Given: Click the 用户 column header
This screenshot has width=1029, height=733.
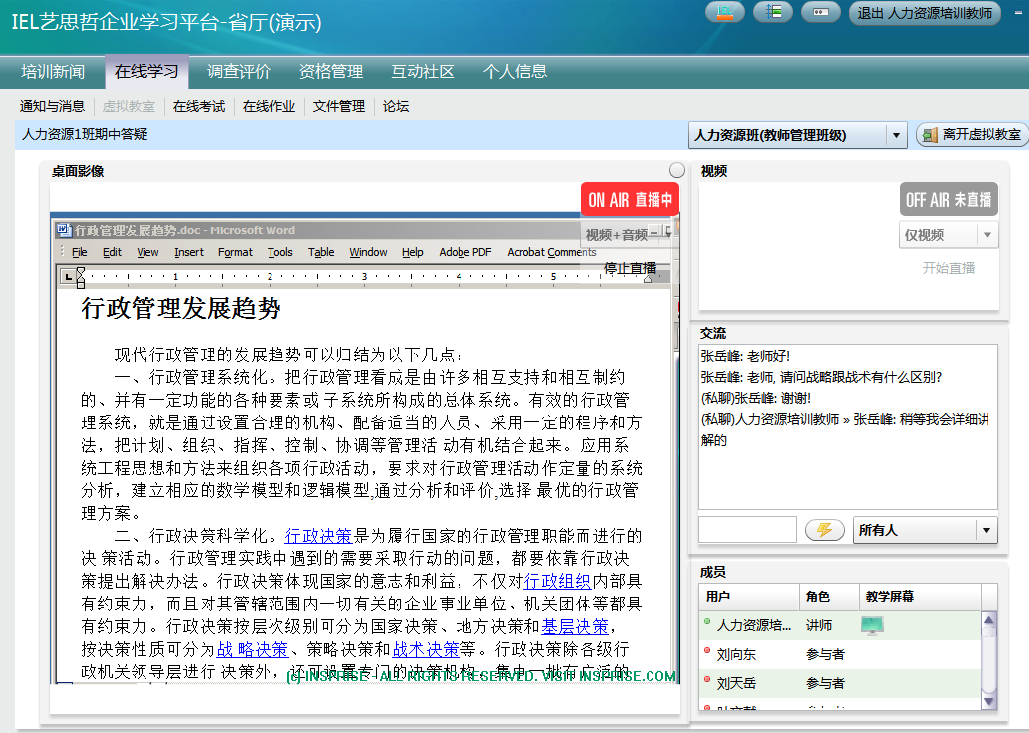Looking at the screenshot, I should 749,597.
